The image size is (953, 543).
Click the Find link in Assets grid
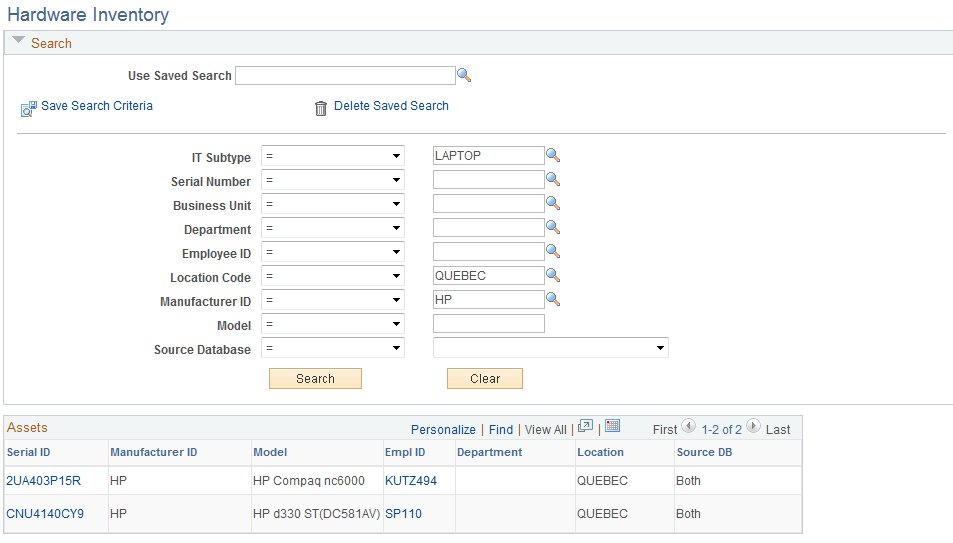tap(501, 429)
